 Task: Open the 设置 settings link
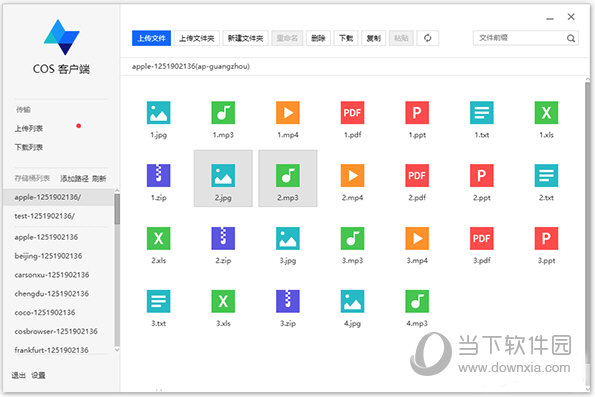point(38,375)
